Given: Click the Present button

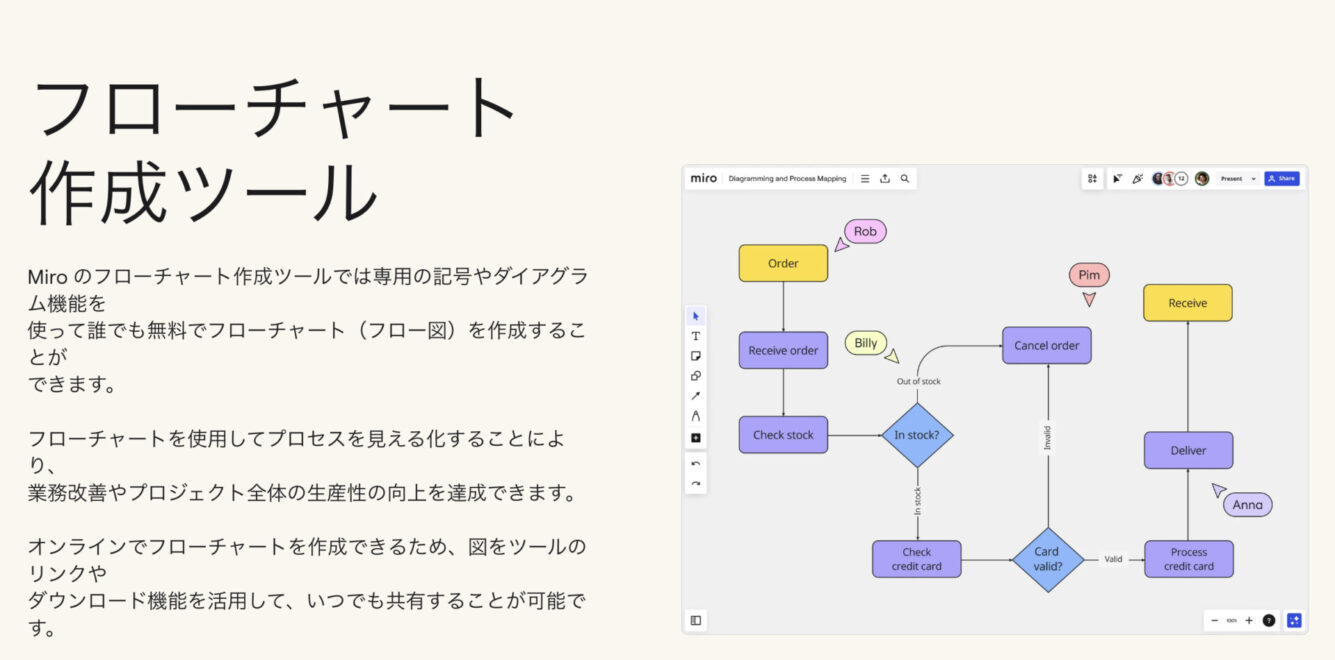Looking at the screenshot, I should pyautogui.click(x=1232, y=179).
